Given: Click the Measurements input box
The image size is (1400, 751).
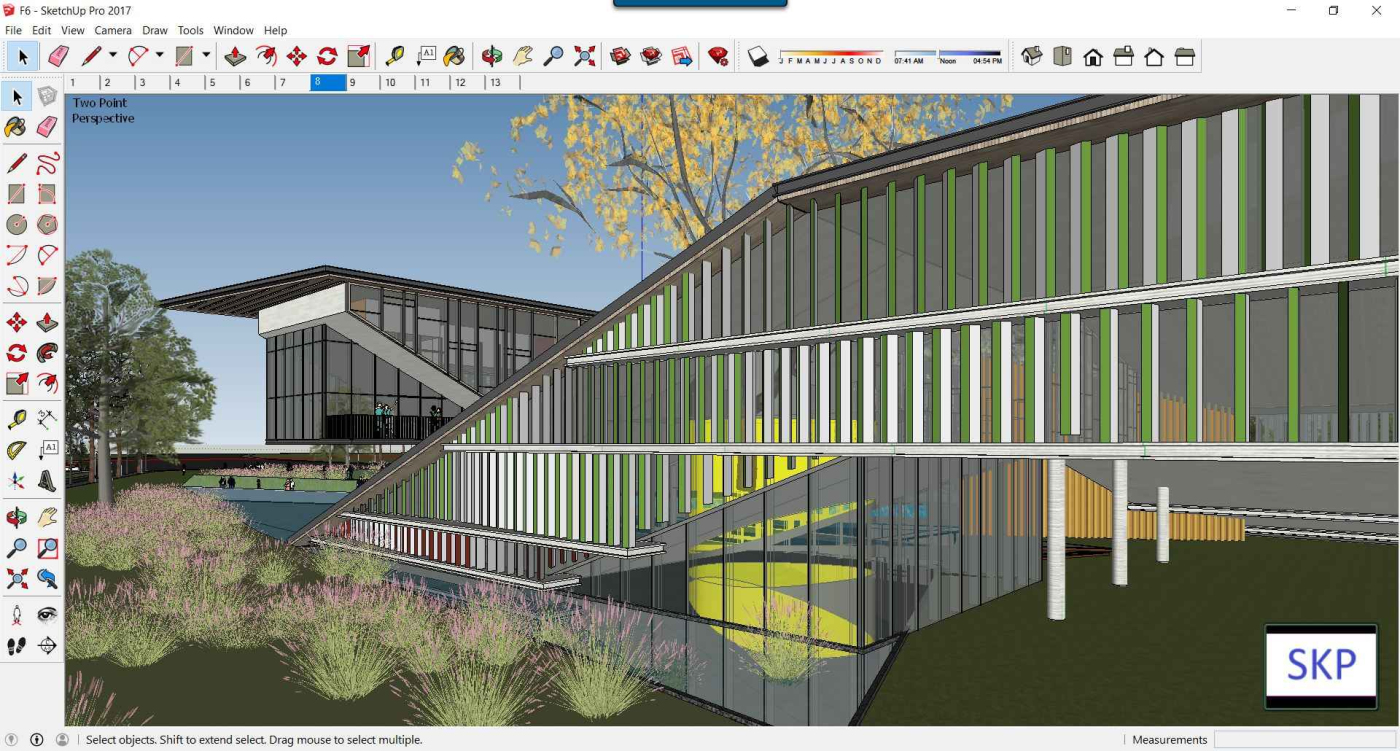Looking at the screenshot, I should point(1304,740).
